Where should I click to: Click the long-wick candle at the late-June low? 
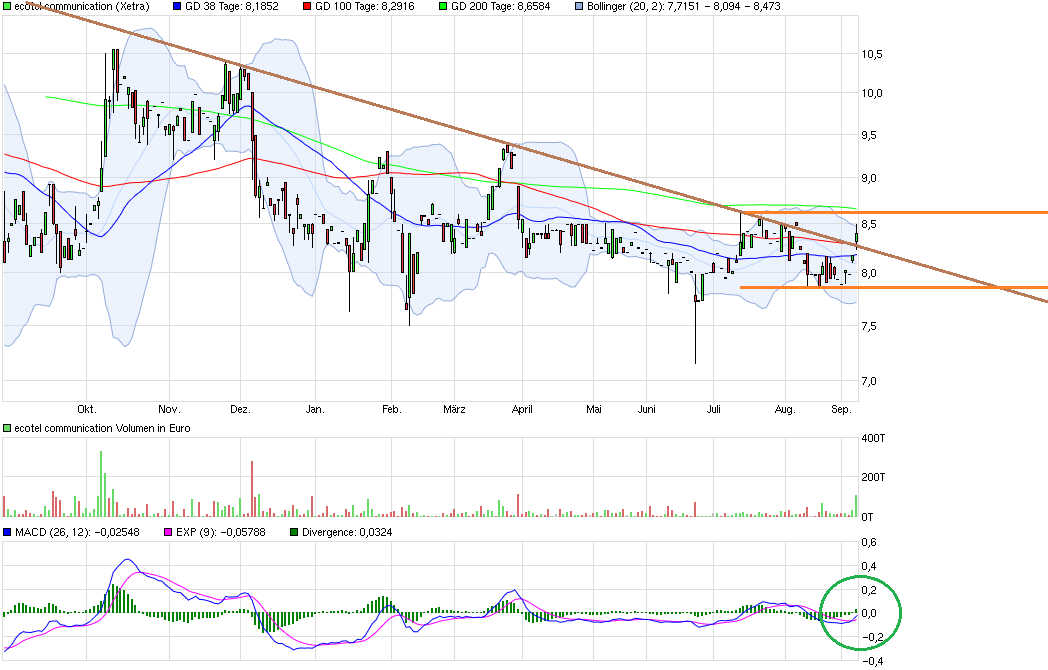tap(696, 319)
